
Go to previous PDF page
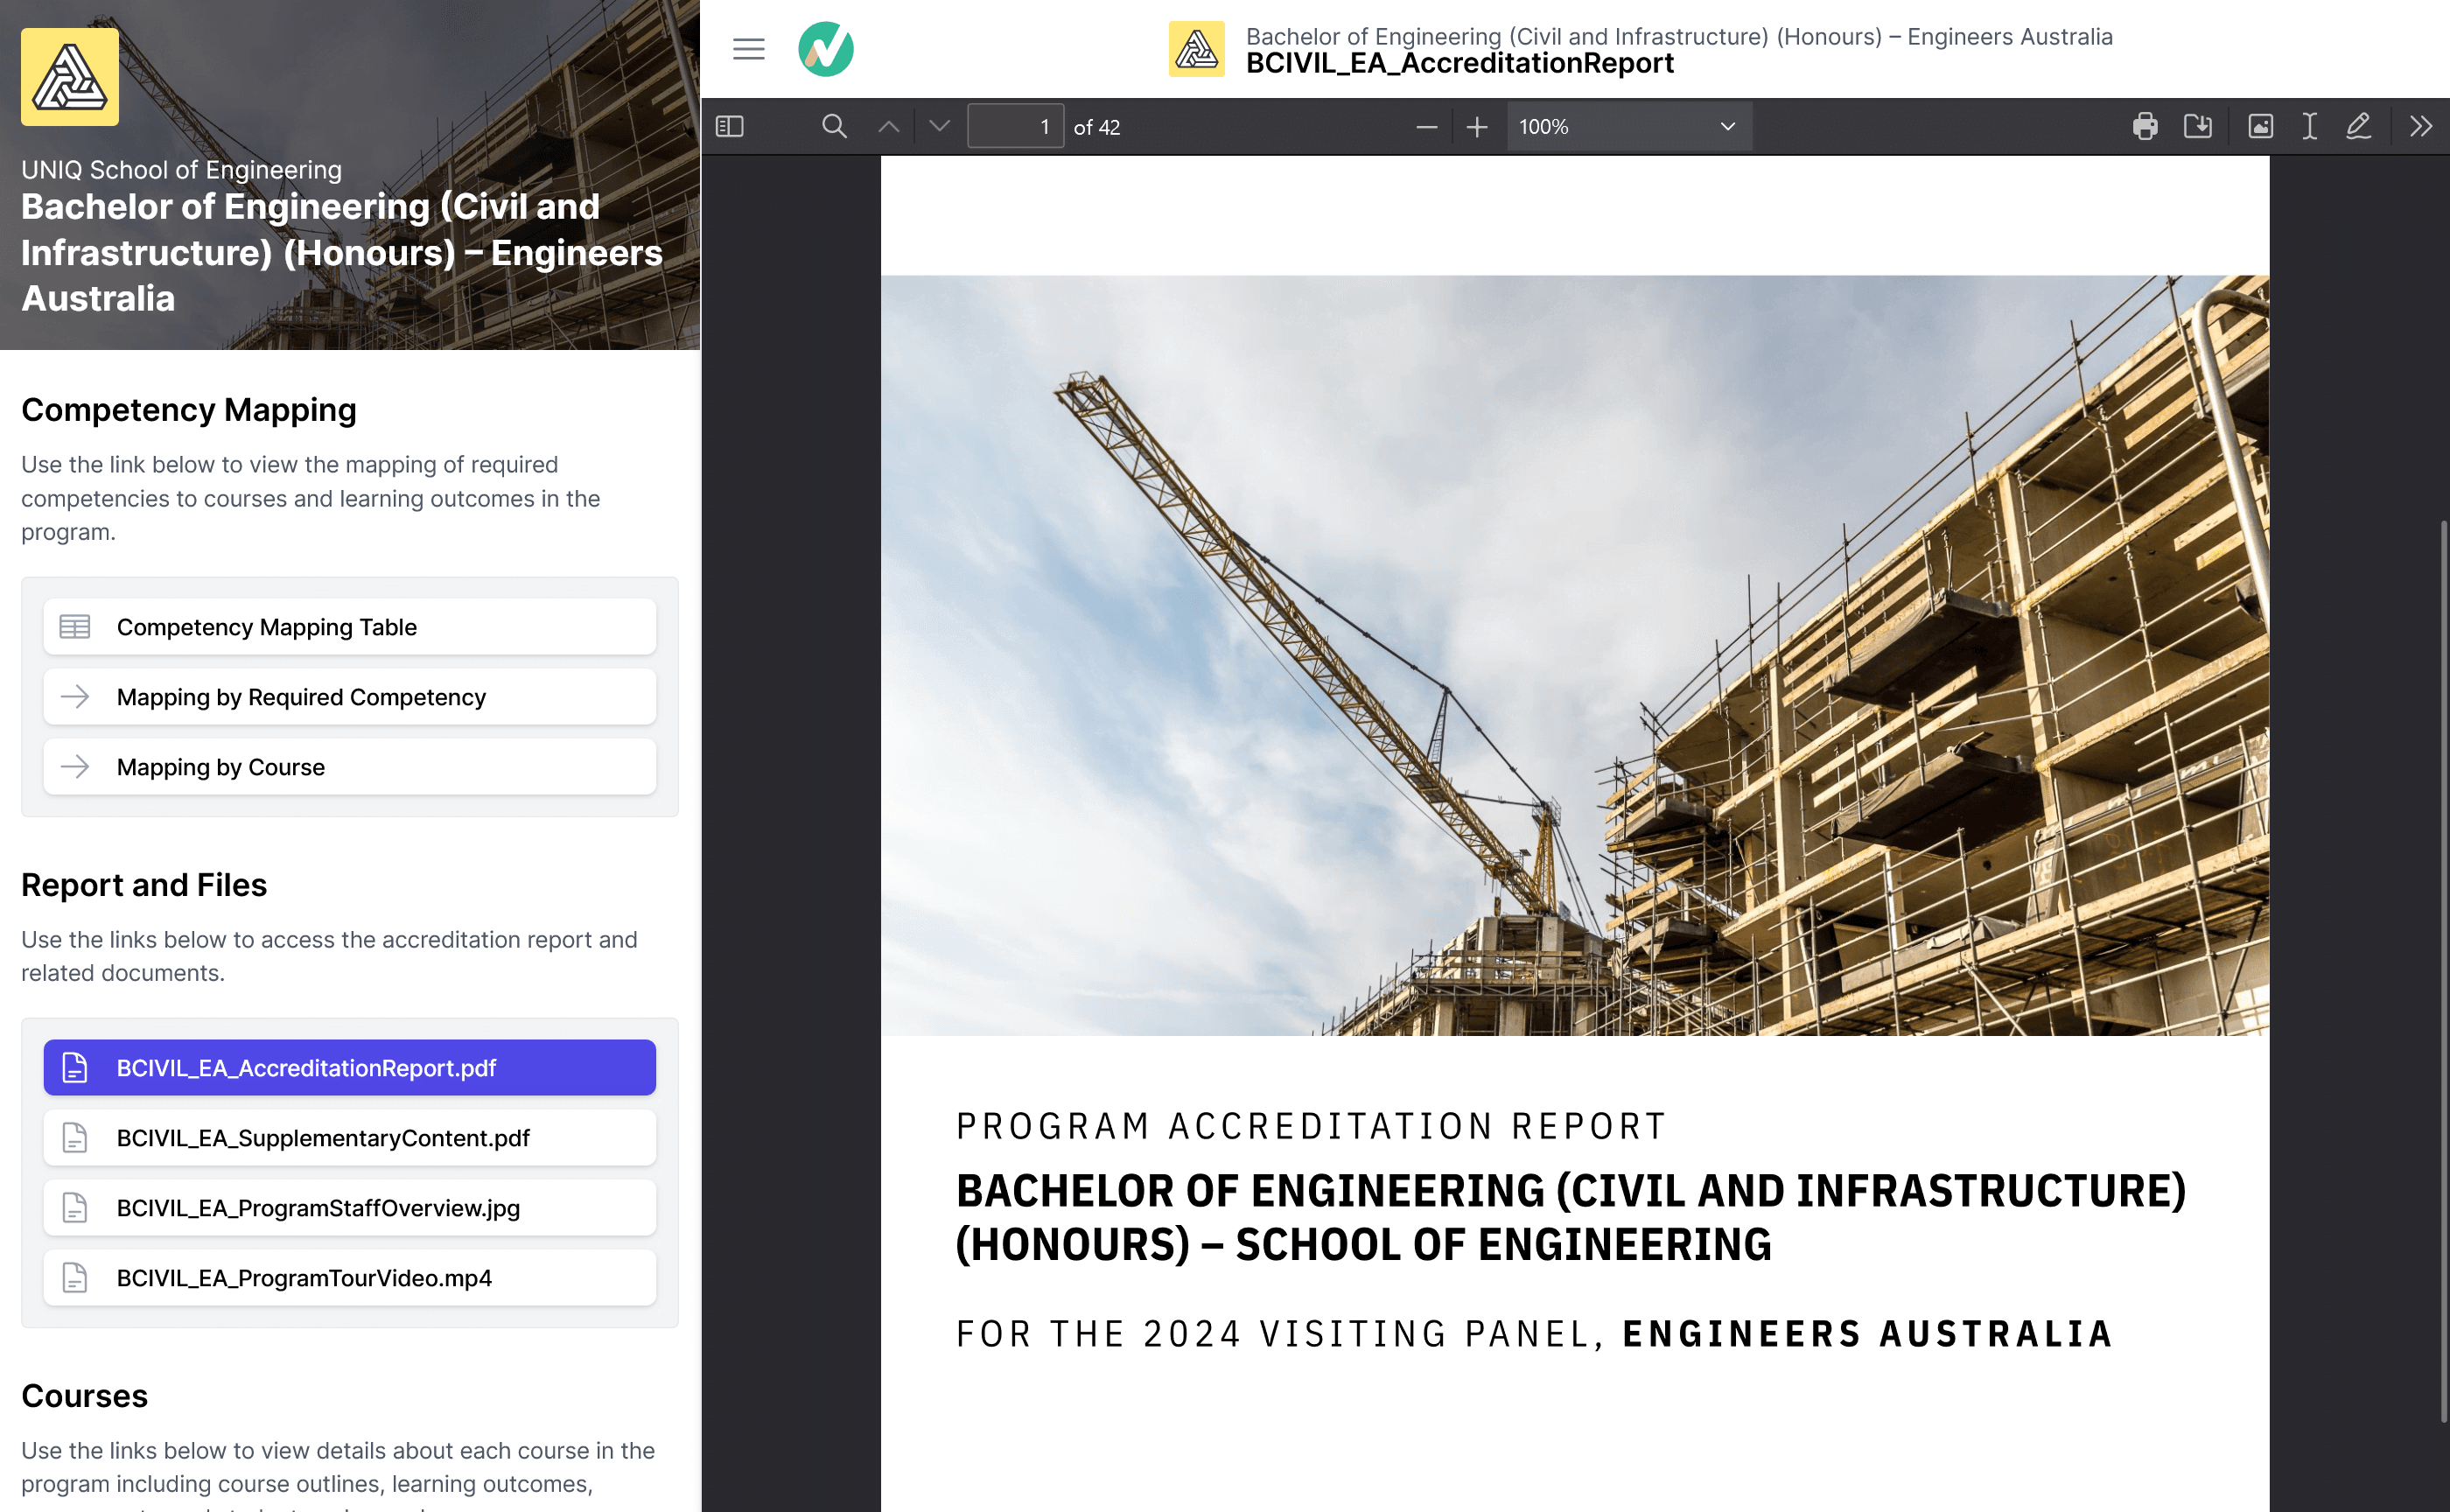tap(889, 127)
